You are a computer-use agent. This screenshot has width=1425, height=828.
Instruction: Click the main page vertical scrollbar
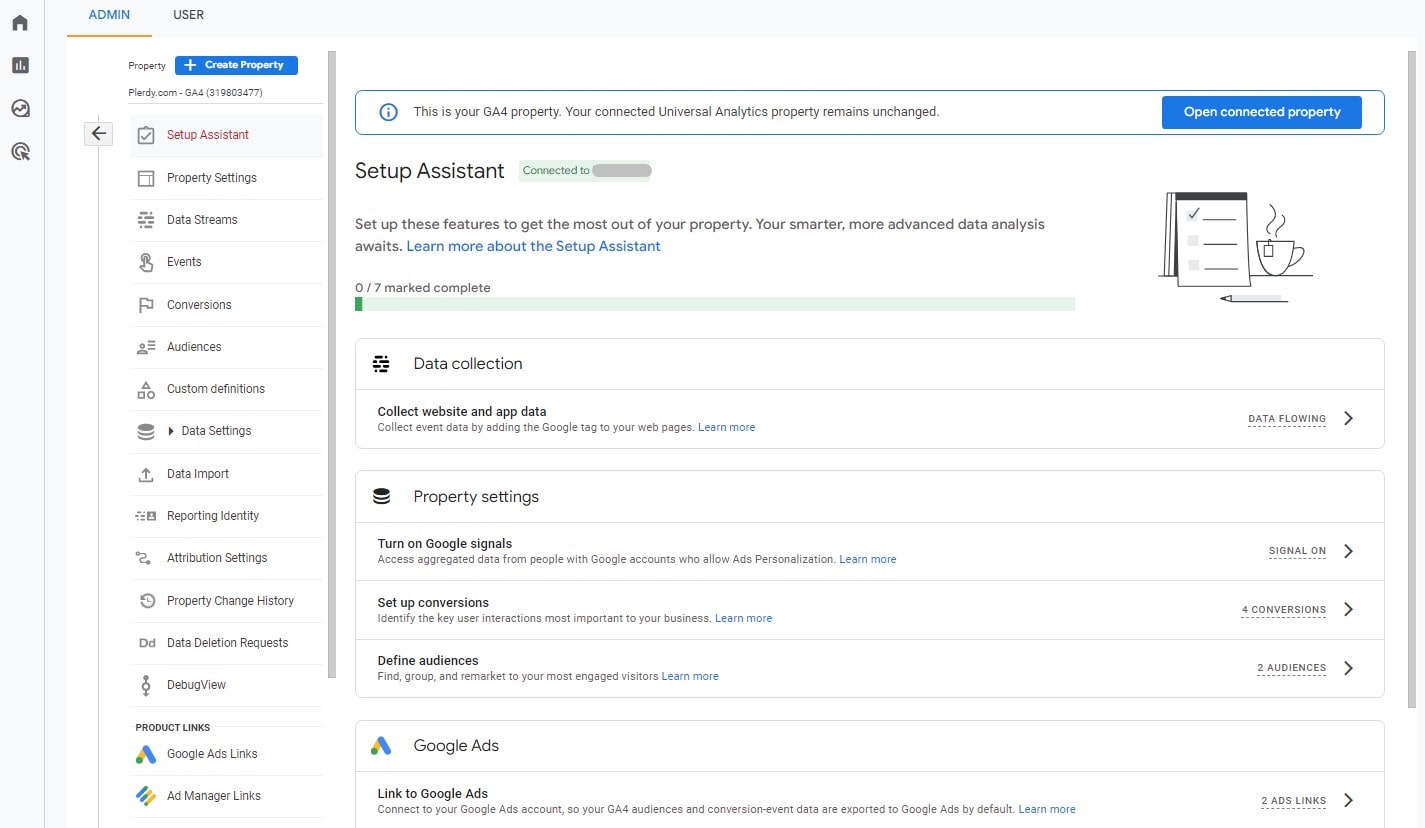[x=1412, y=380]
